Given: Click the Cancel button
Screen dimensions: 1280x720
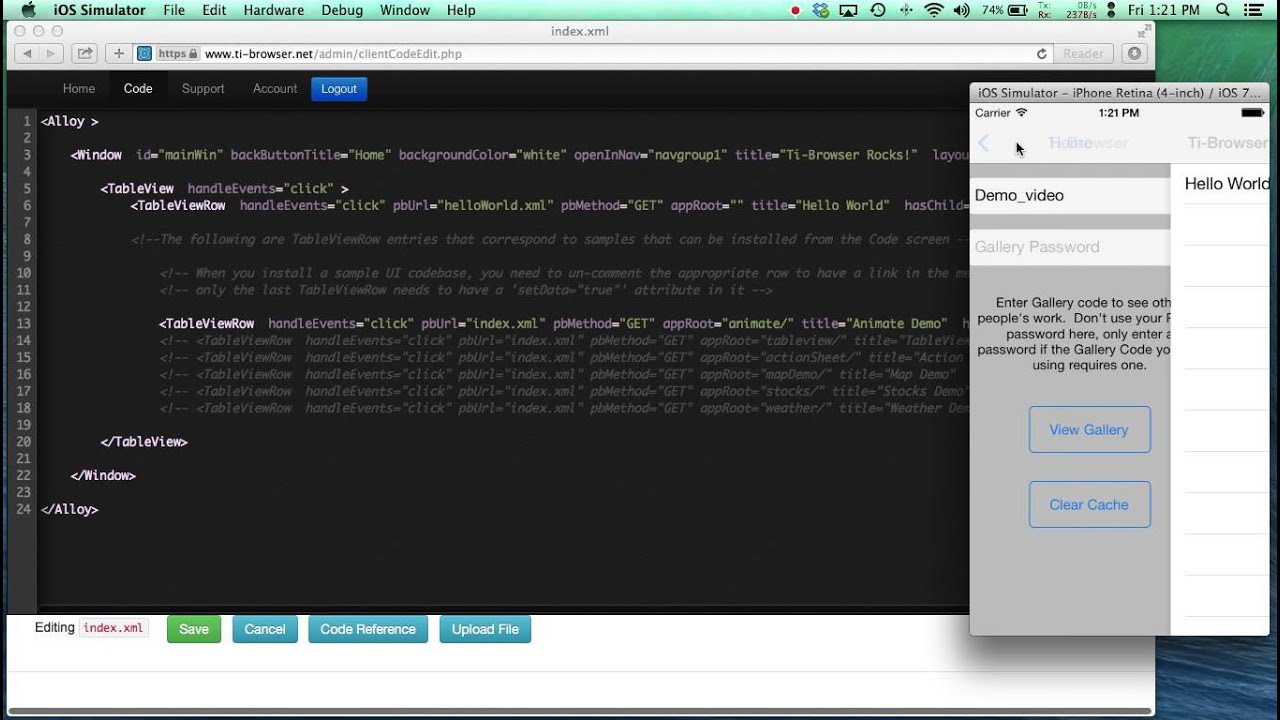Looking at the screenshot, I should pyautogui.click(x=265, y=629).
